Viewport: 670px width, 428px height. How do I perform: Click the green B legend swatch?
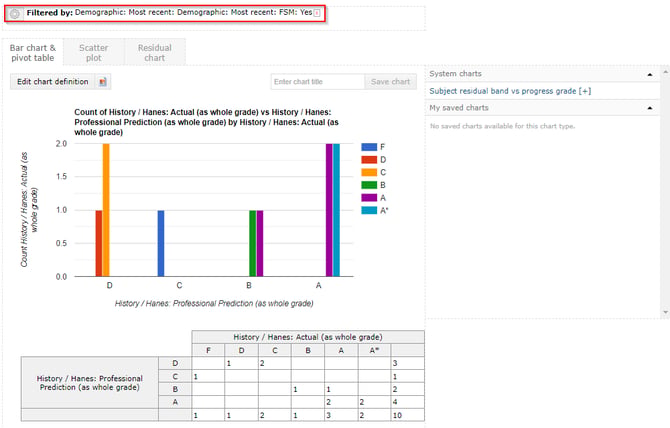(x=369, y=185)
